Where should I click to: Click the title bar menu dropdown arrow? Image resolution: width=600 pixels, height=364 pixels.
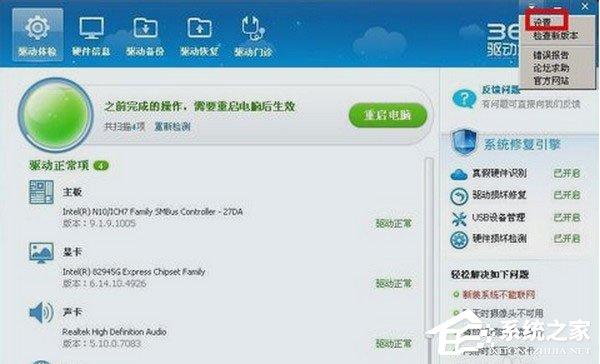click(532, 6)
